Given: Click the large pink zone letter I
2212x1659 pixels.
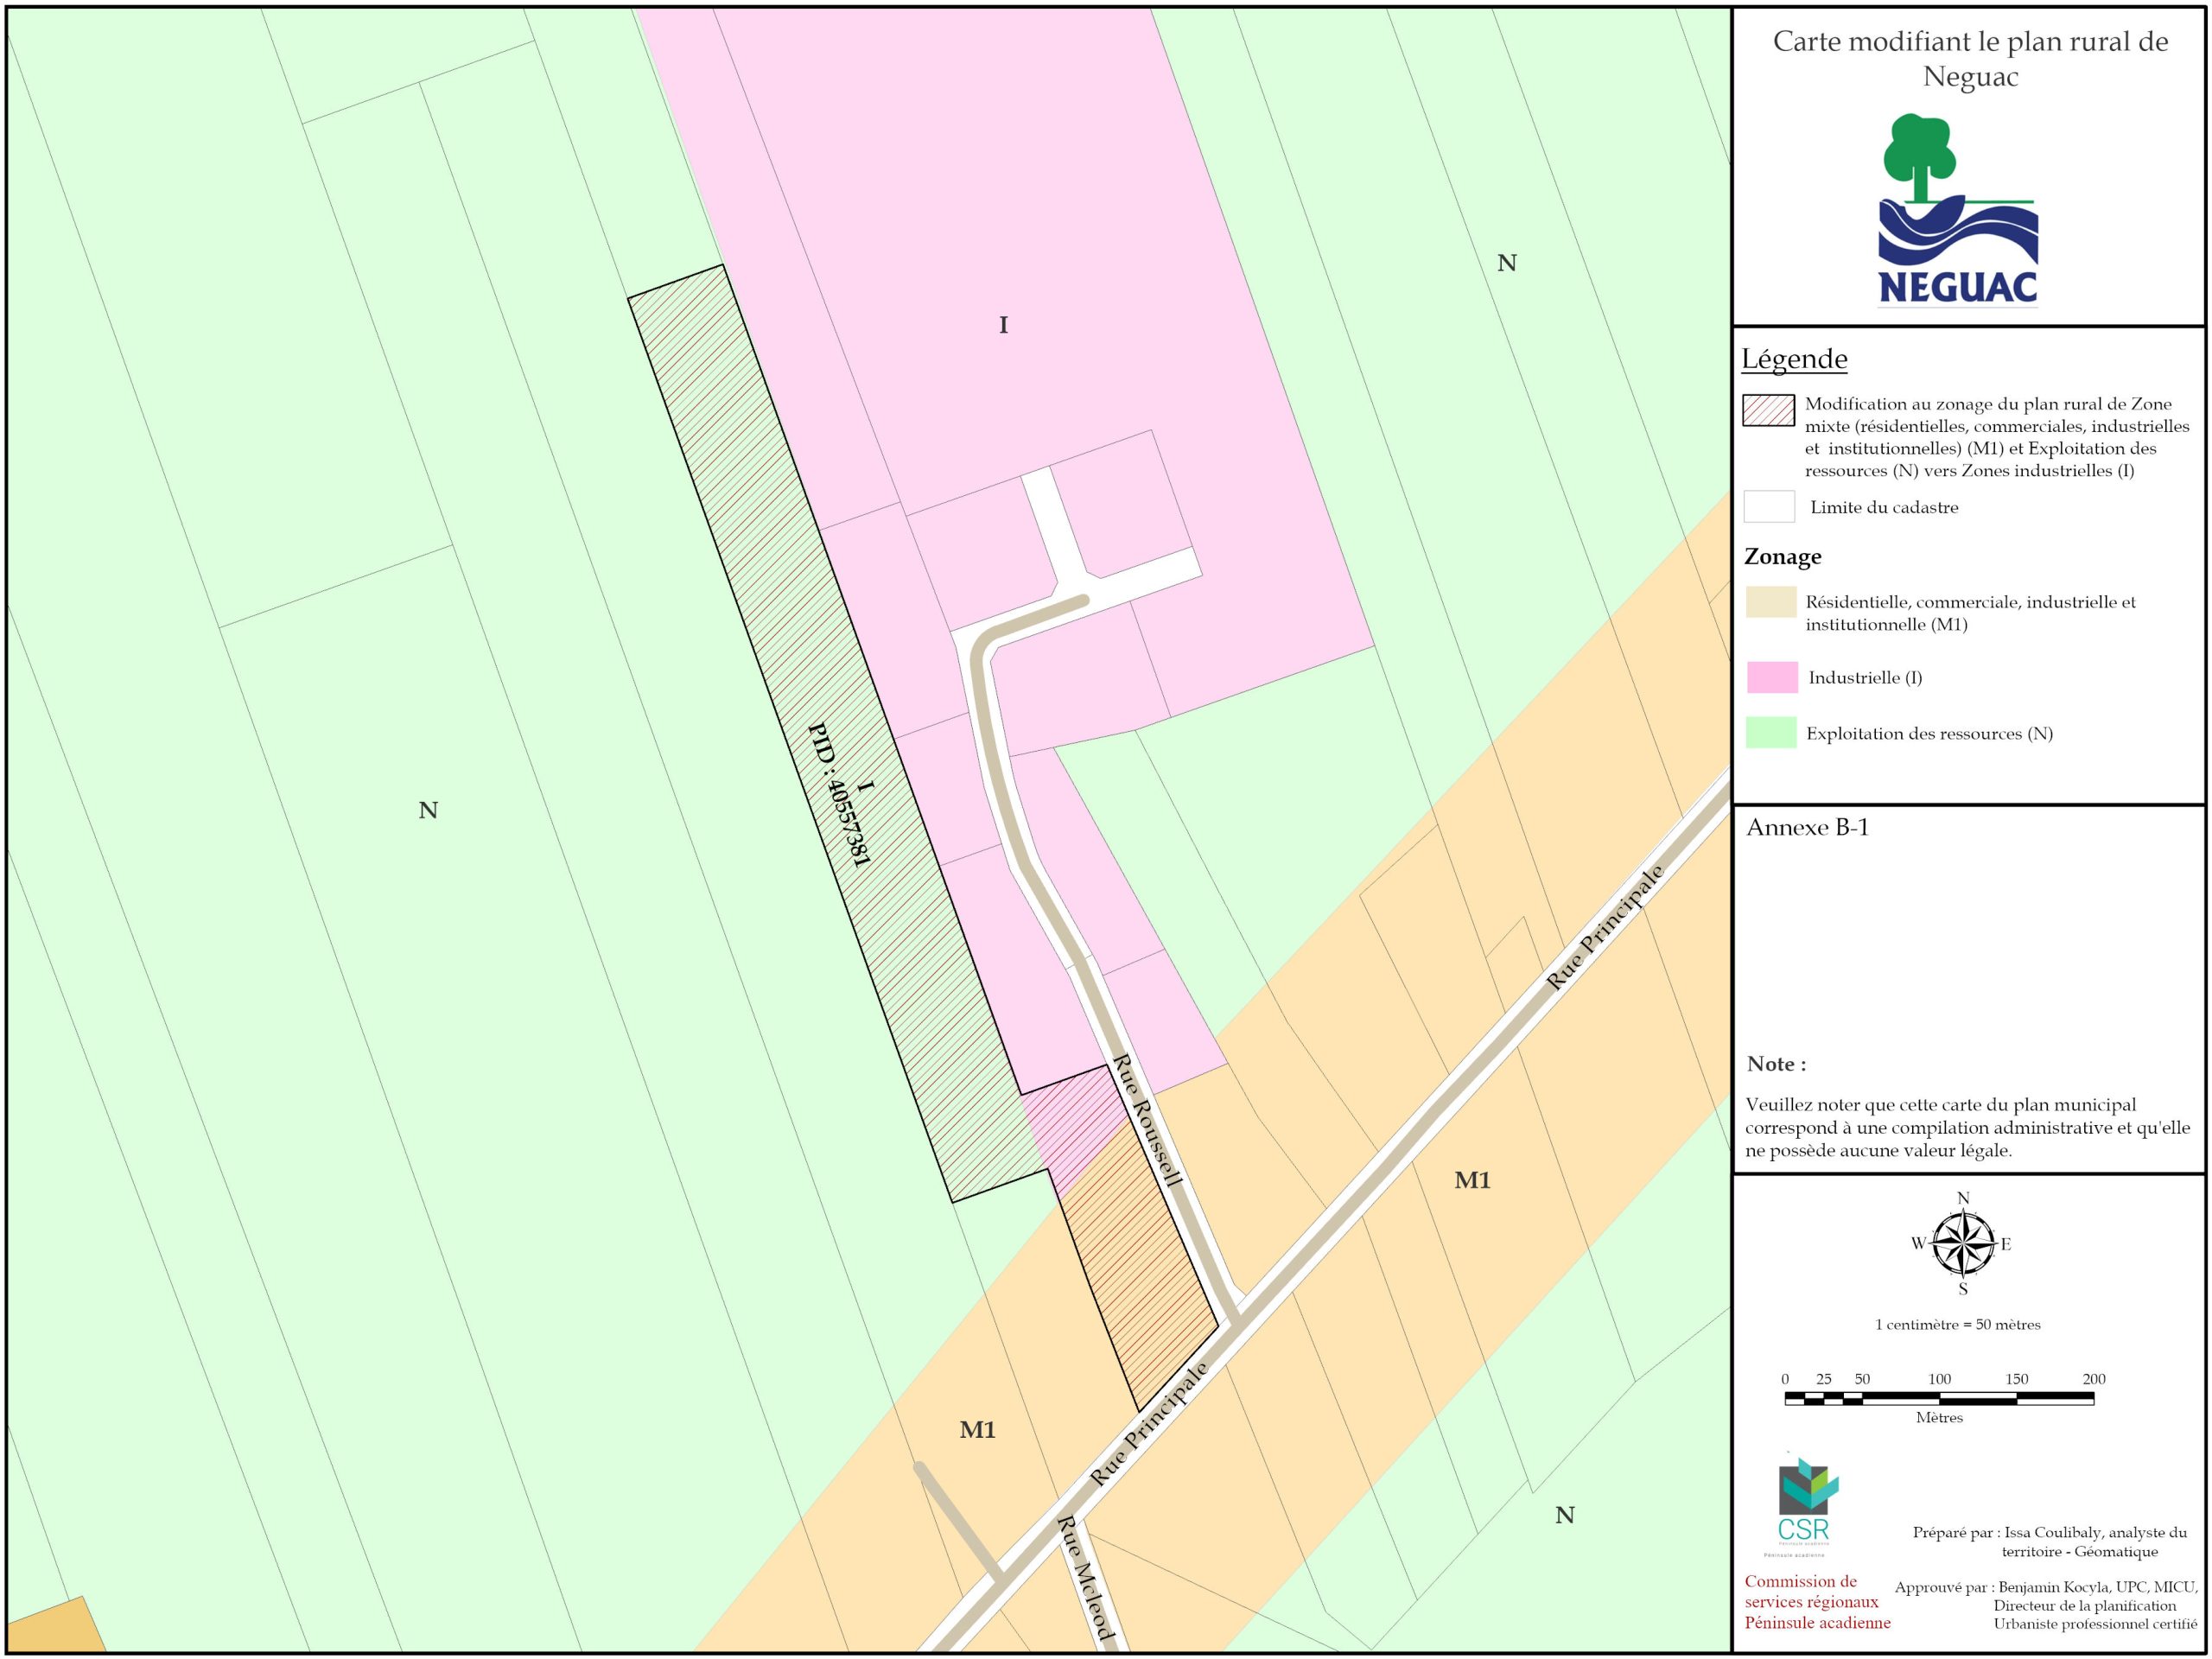Looking at the screenshot, I should (x=1003, y=325).
